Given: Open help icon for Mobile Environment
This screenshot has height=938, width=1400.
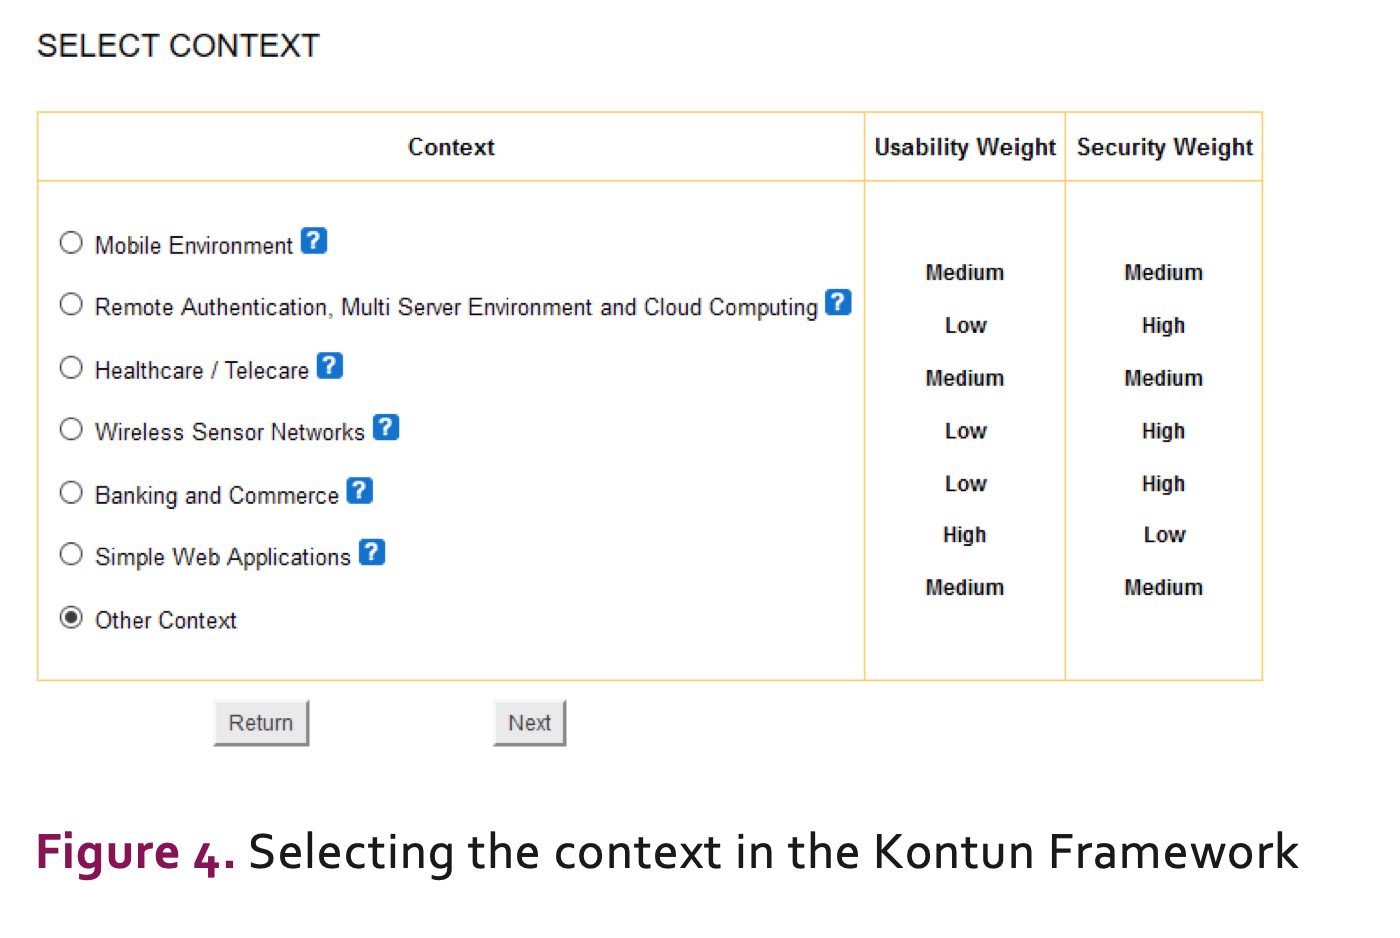Looking at the screenshot, I should (x=314, y=241).
